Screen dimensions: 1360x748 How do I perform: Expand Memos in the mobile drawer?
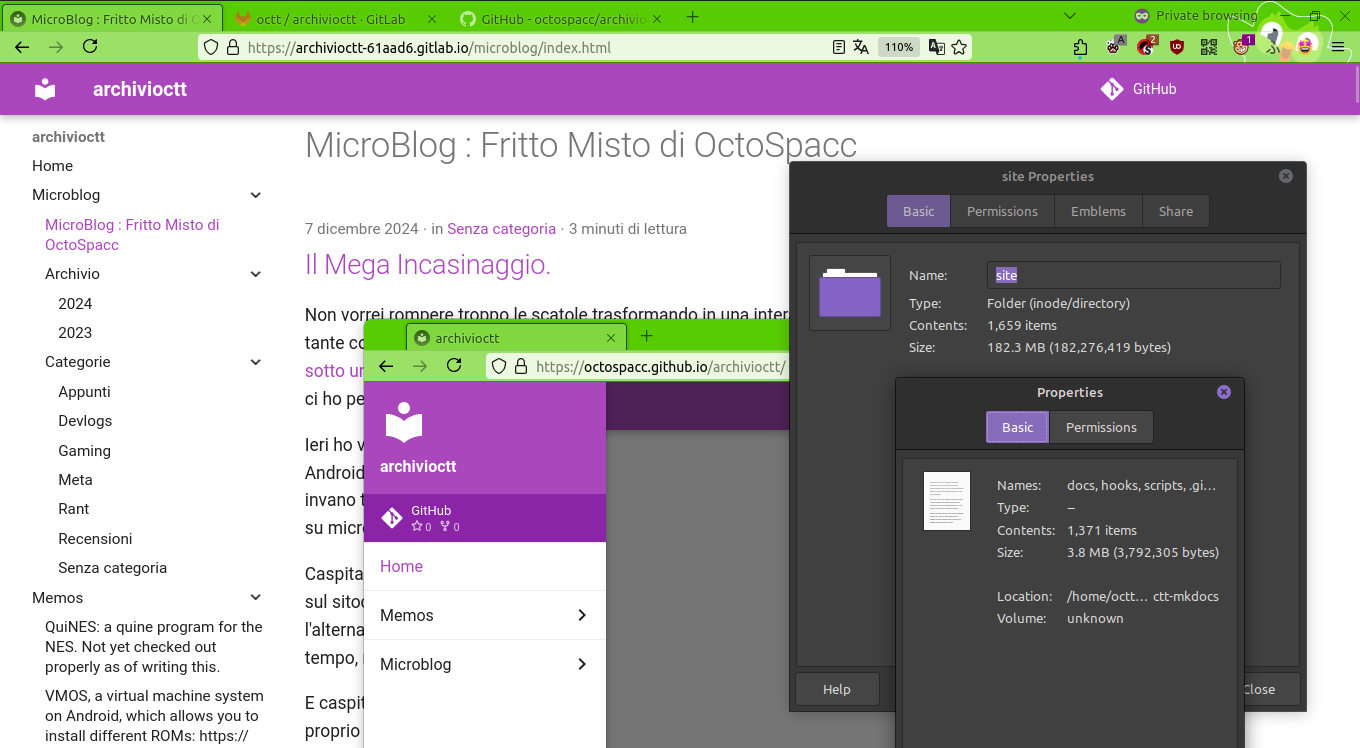pos(485,615)
